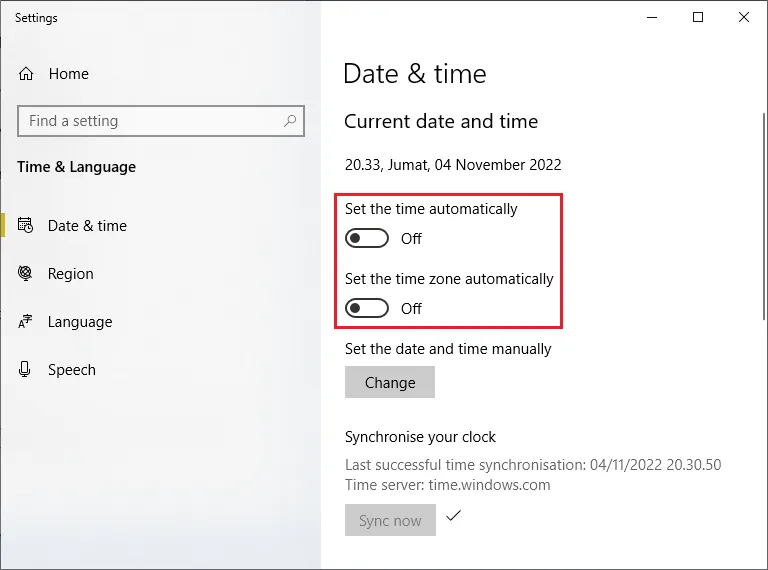Click the vertical scrollbar on the right
768x570 pixels.
coord(764,216)
